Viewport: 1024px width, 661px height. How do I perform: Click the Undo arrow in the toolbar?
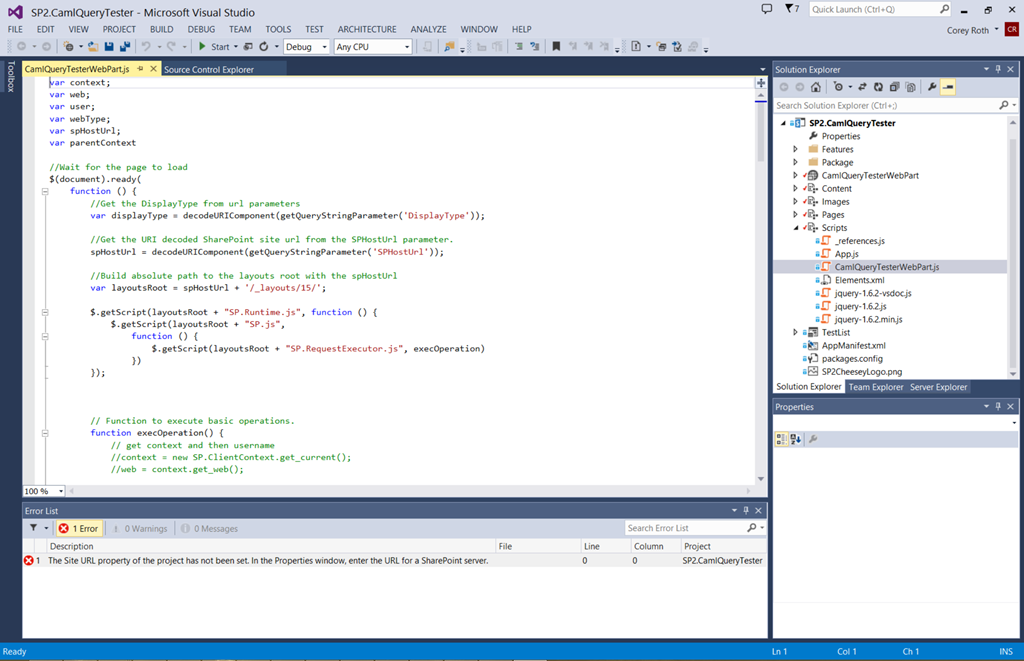[146, 46]
